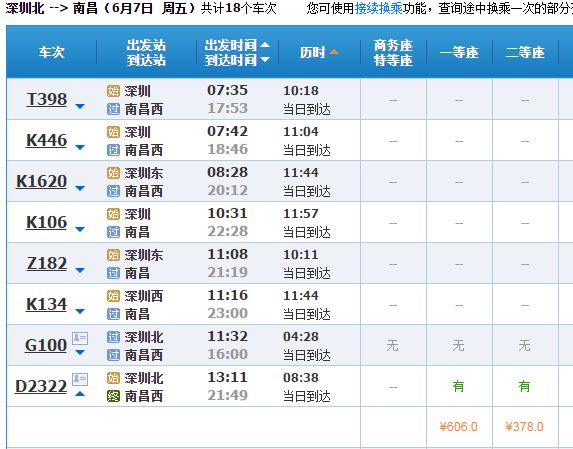
Task: Click the ID card icon beside D2322
Action: click(x=80, y=379)
